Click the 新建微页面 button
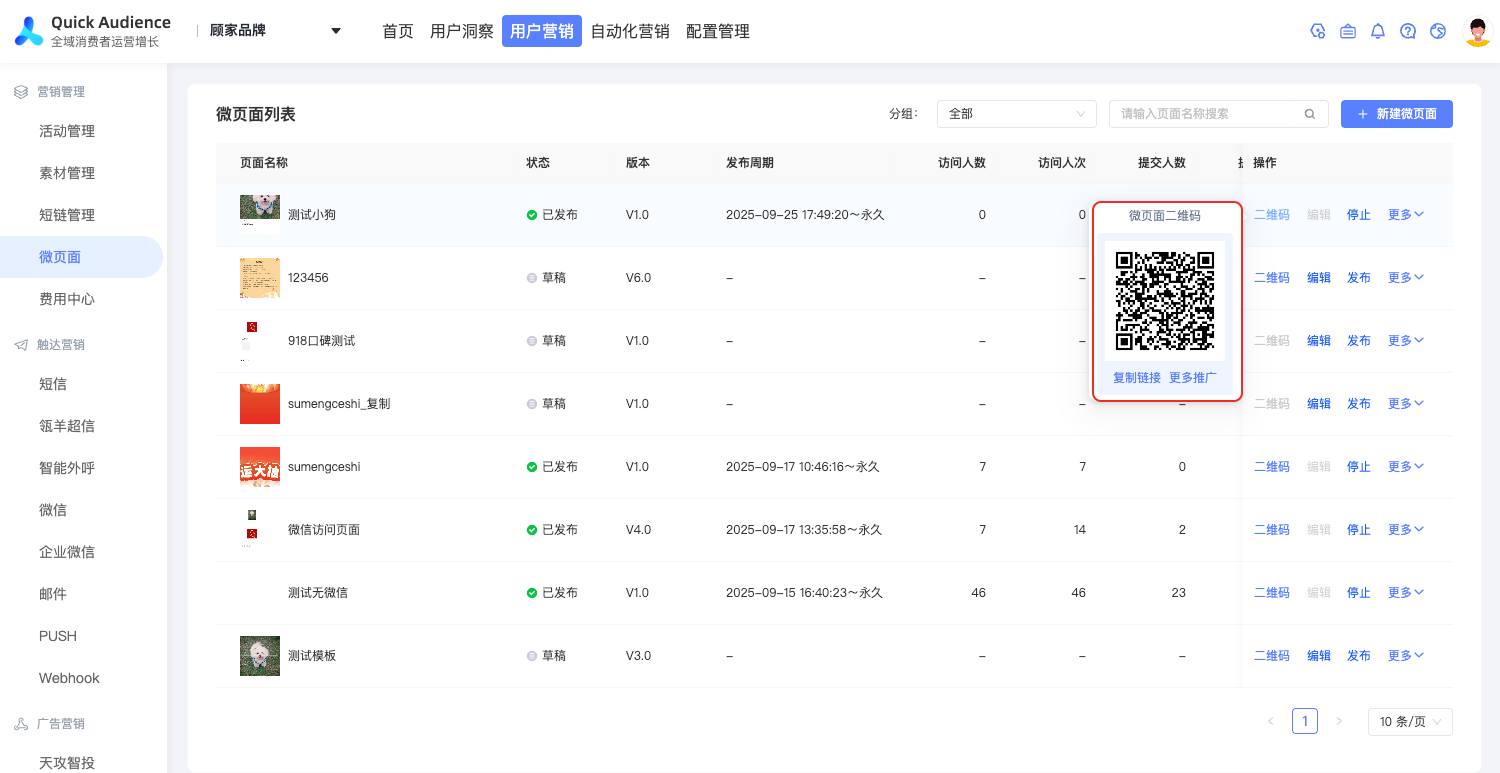The height and width of the screenshot is (773, 1500). (1397, 114)
